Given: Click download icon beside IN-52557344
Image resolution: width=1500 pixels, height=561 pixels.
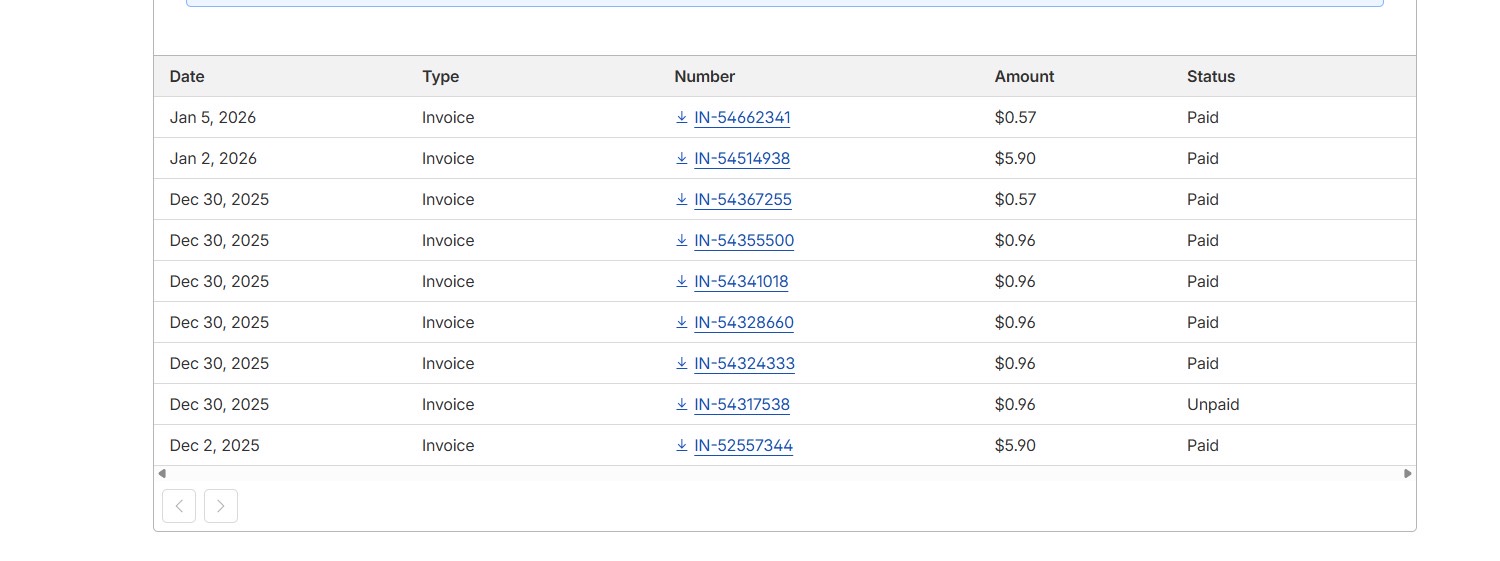Looking at the screenshot, I should tap(682, 446).
